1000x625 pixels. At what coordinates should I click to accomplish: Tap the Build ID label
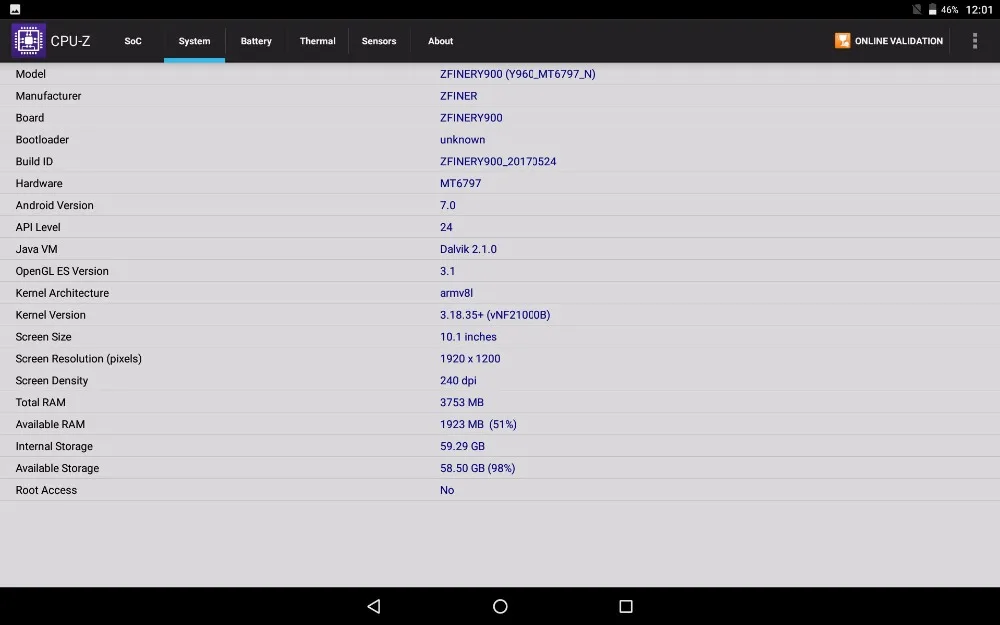[x=34, y=161]
